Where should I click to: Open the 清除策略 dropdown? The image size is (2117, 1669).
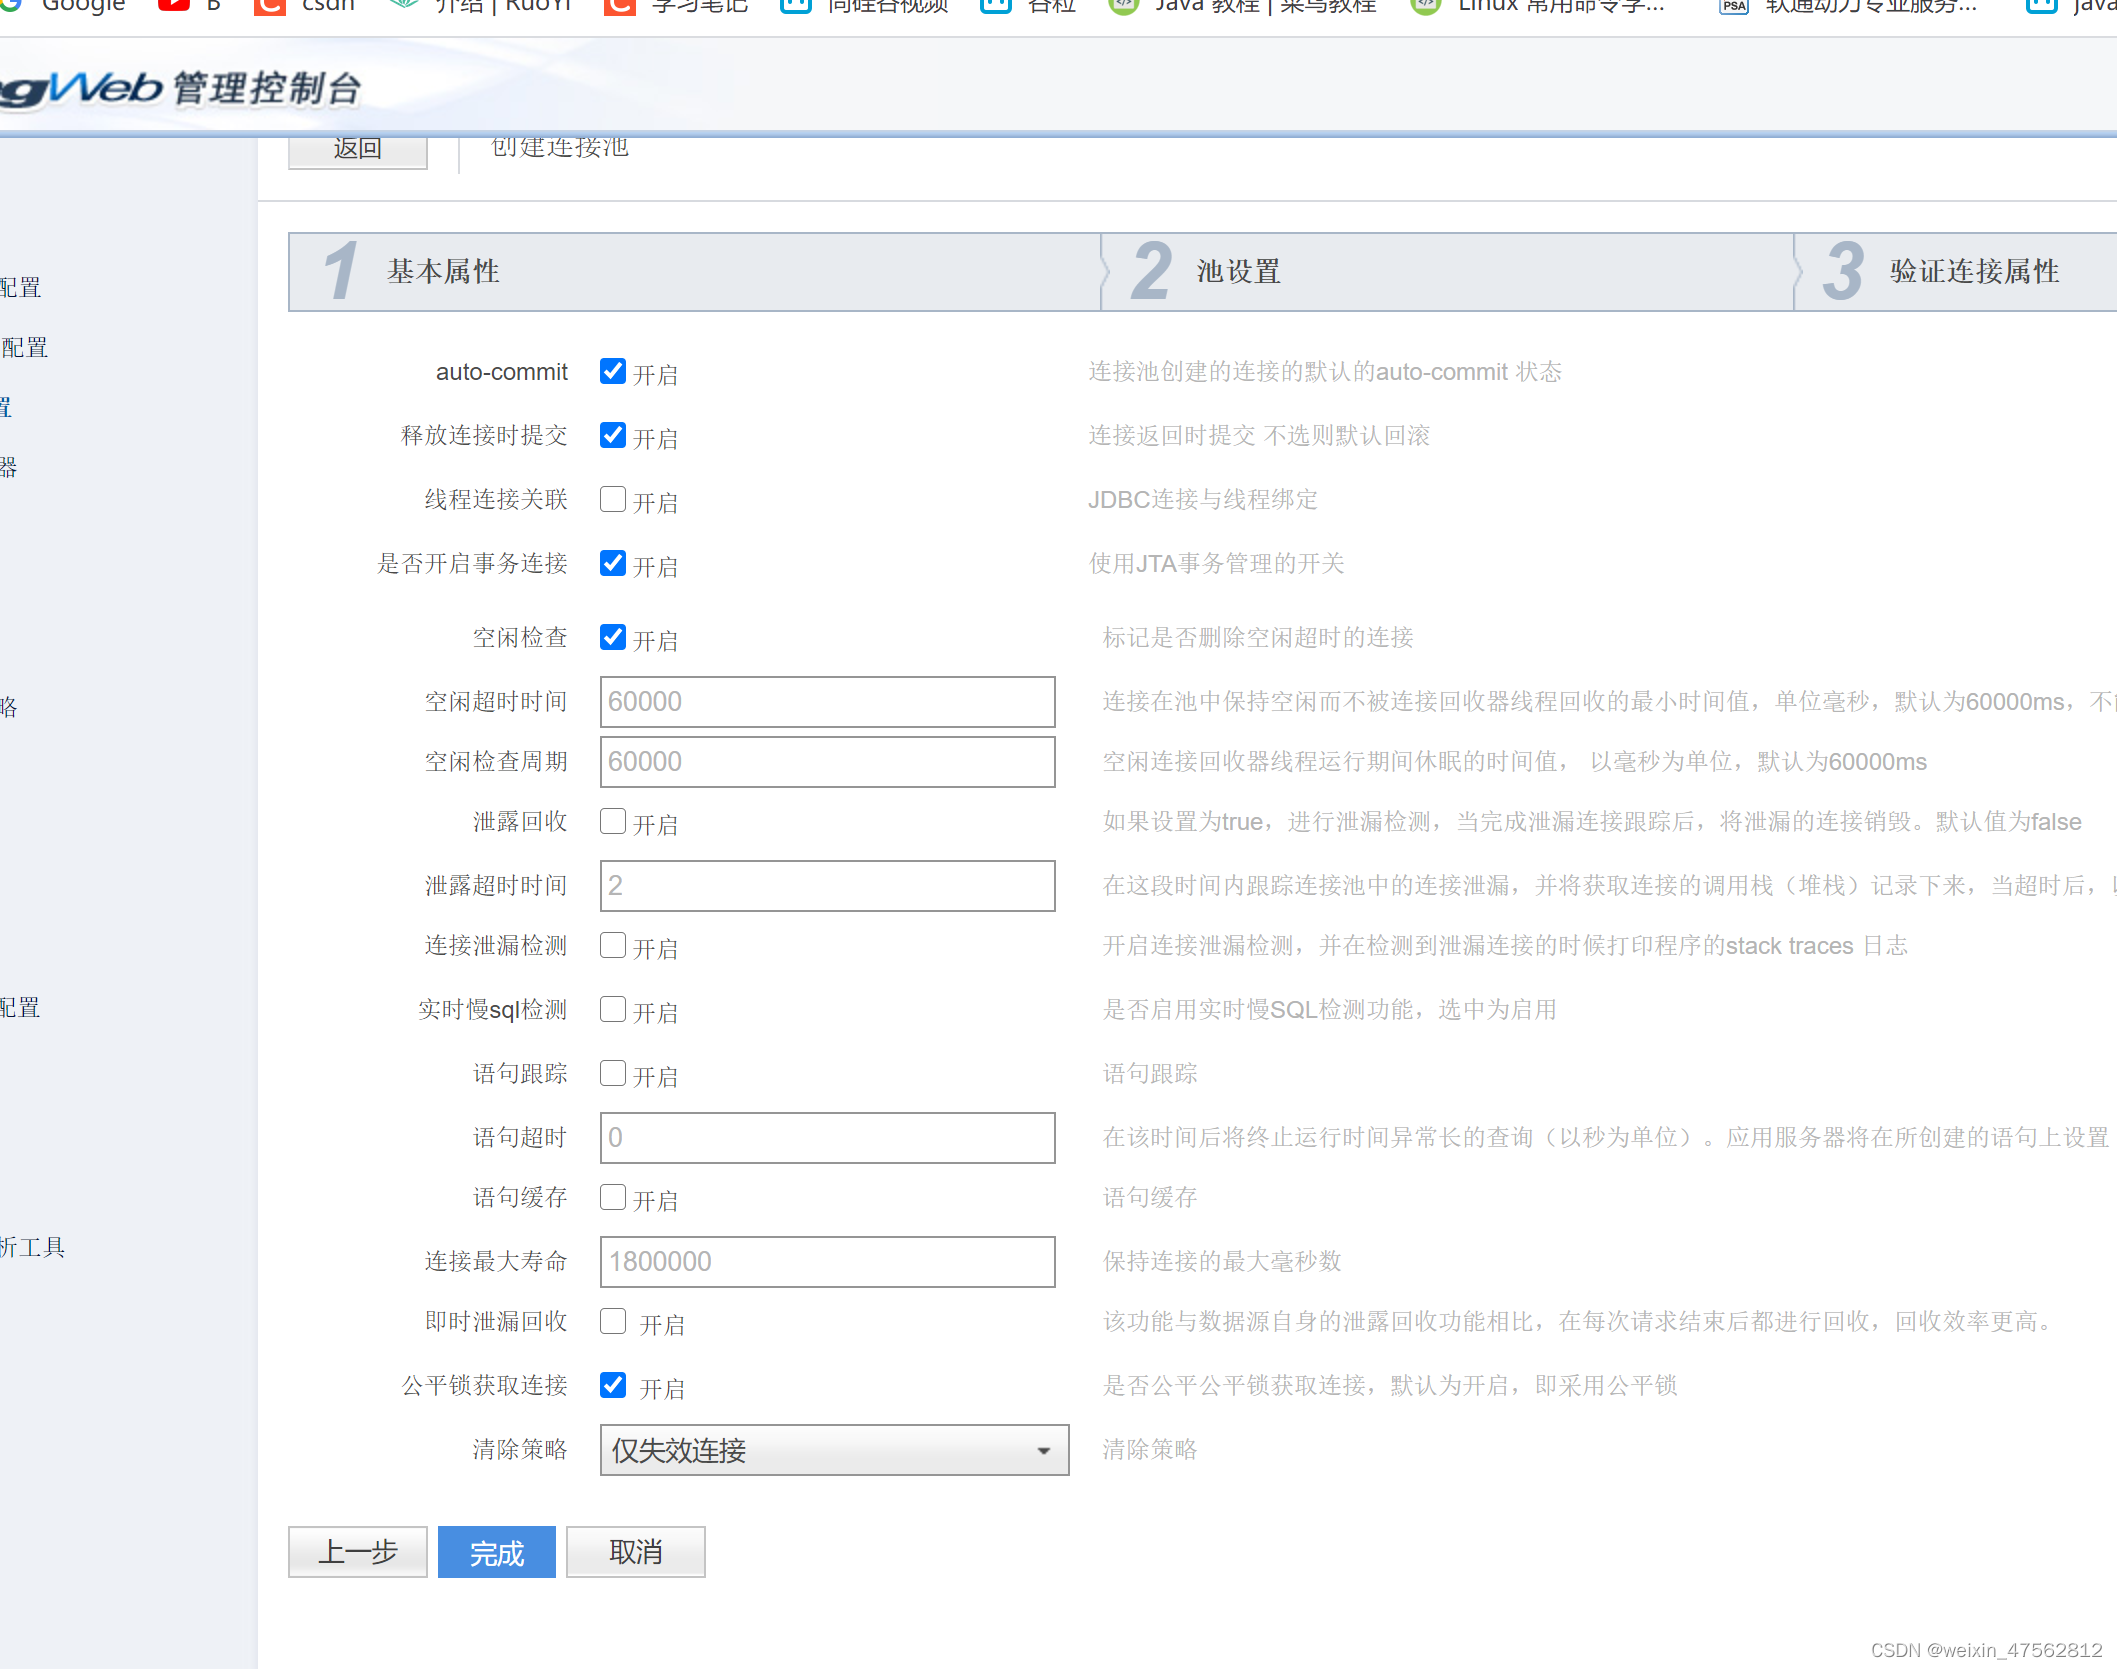(x=834, y=1450)
